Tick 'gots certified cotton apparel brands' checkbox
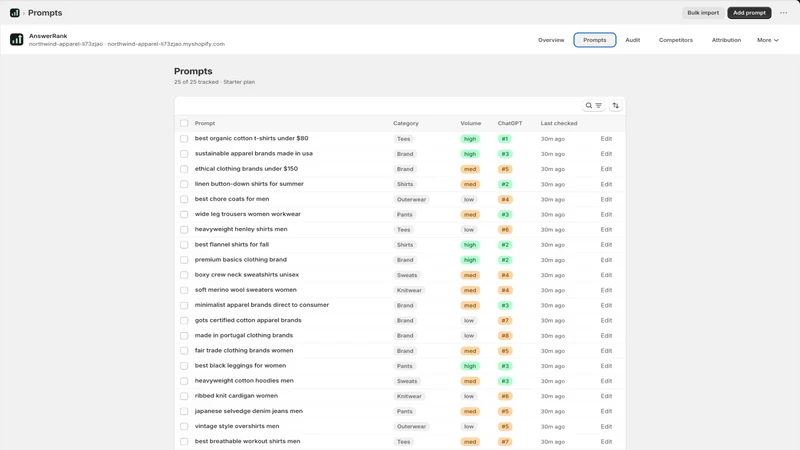 point(184,320)
